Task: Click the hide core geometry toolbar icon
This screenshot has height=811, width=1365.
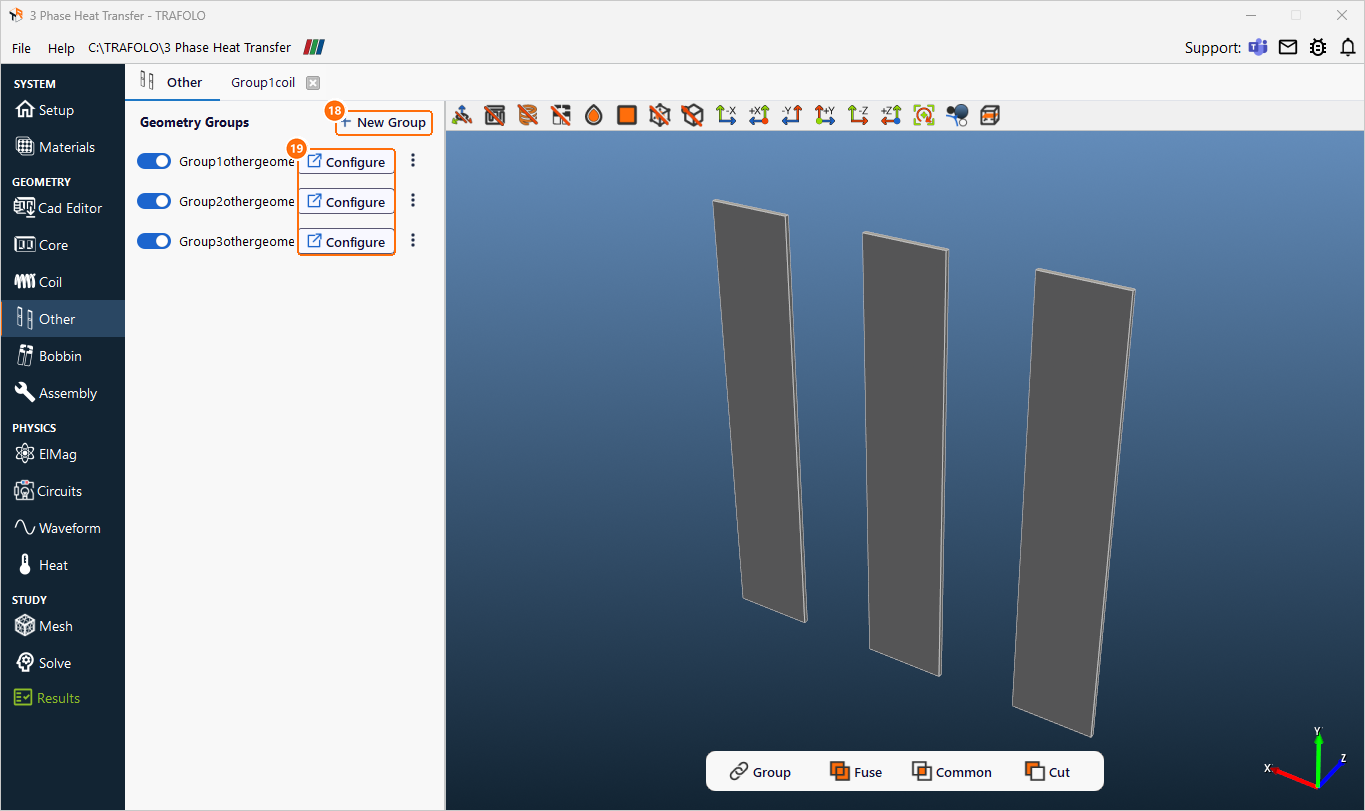Action: 495,115
